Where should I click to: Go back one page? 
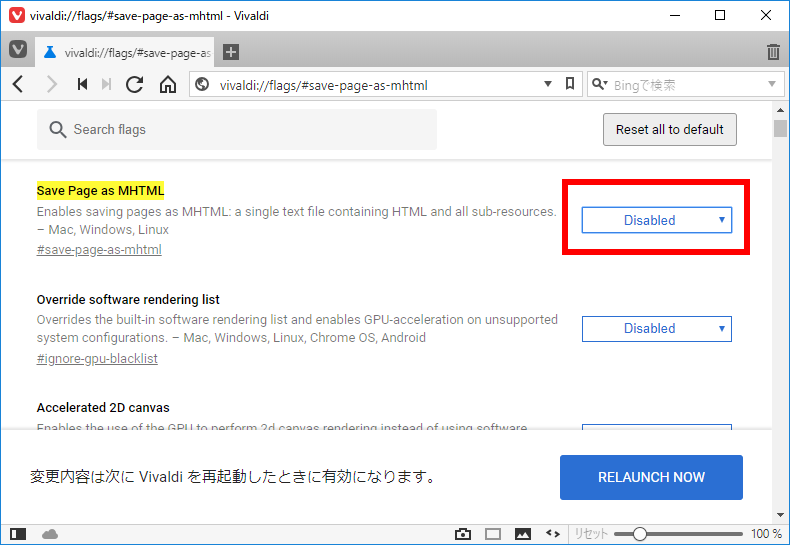(18, 84)
